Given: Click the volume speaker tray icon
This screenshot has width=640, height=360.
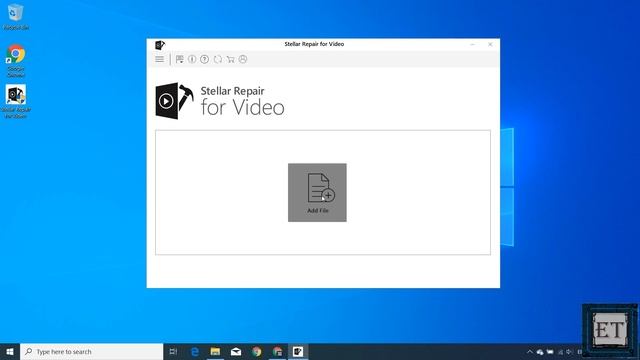Looking at the screenshot, I should pyautogui.click(x=569, y=352).
